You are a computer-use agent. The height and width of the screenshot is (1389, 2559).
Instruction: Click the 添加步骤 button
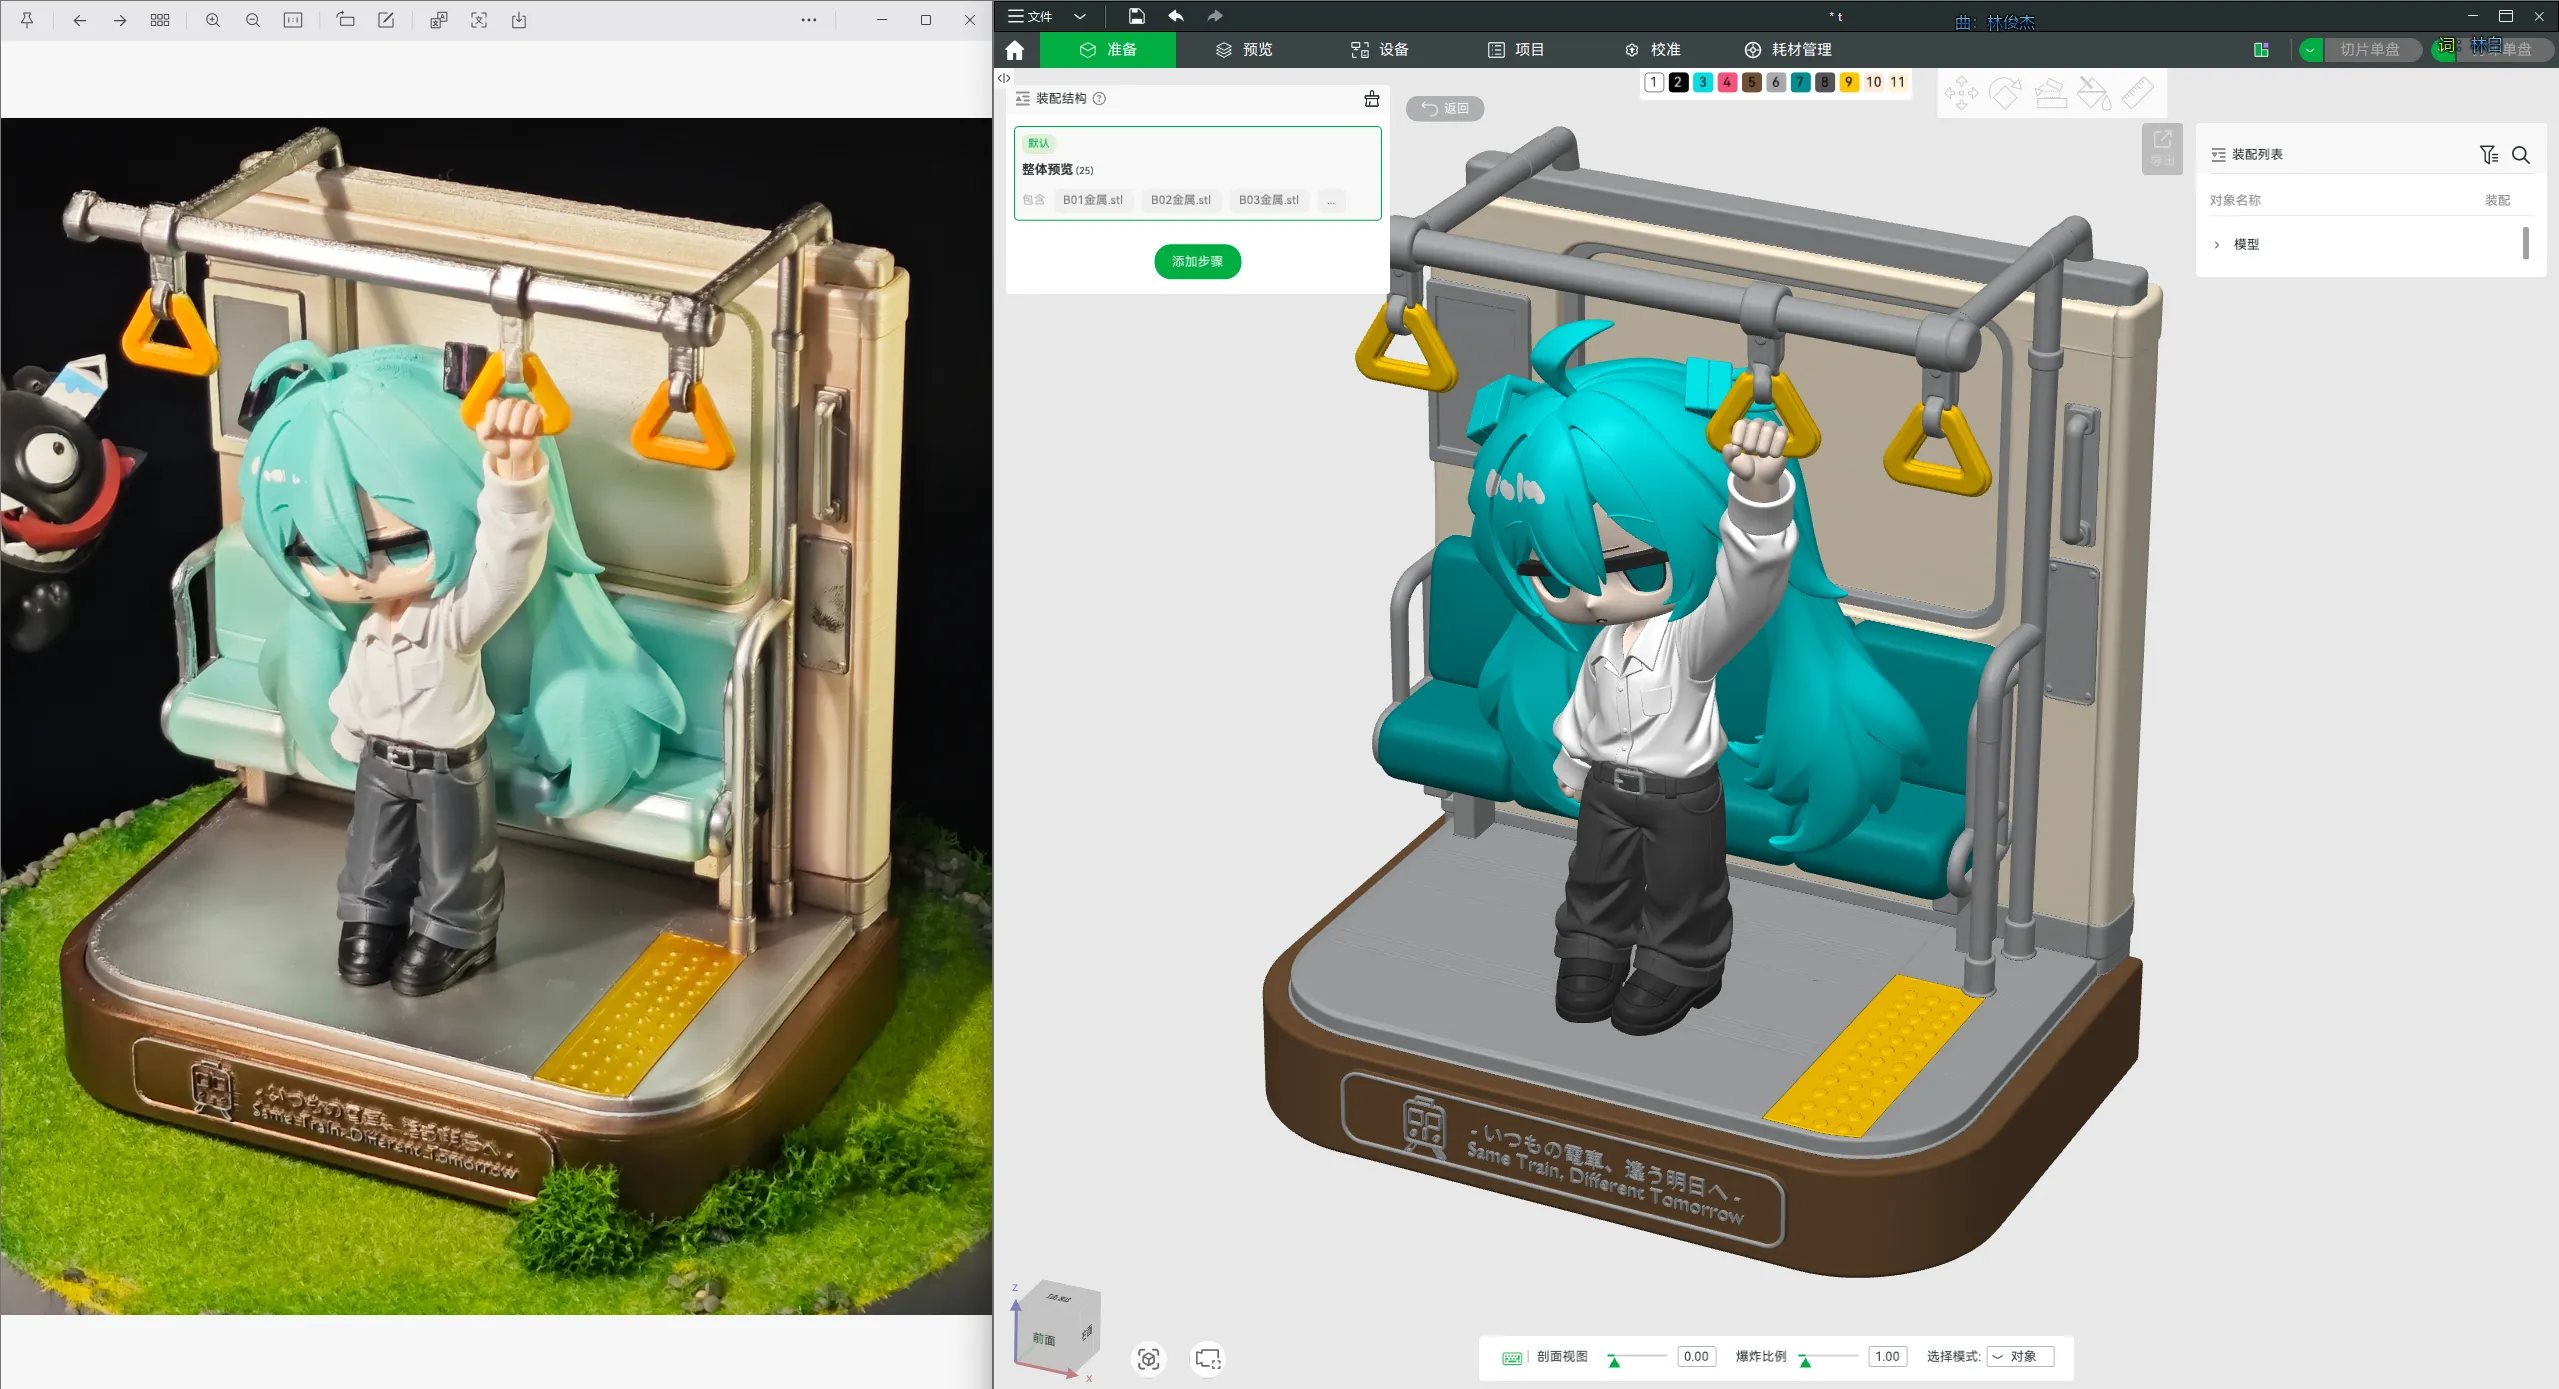coord(1197,262)
